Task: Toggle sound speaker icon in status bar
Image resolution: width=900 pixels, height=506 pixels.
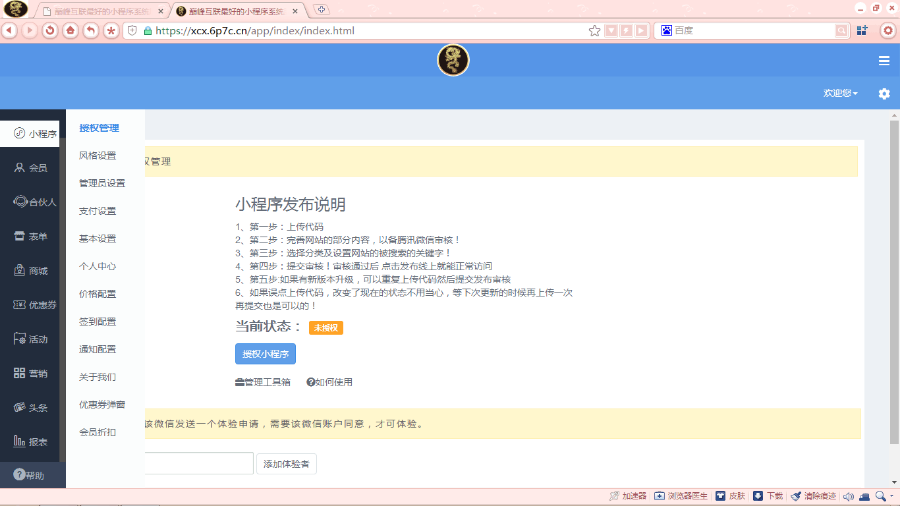Action: 848,496
